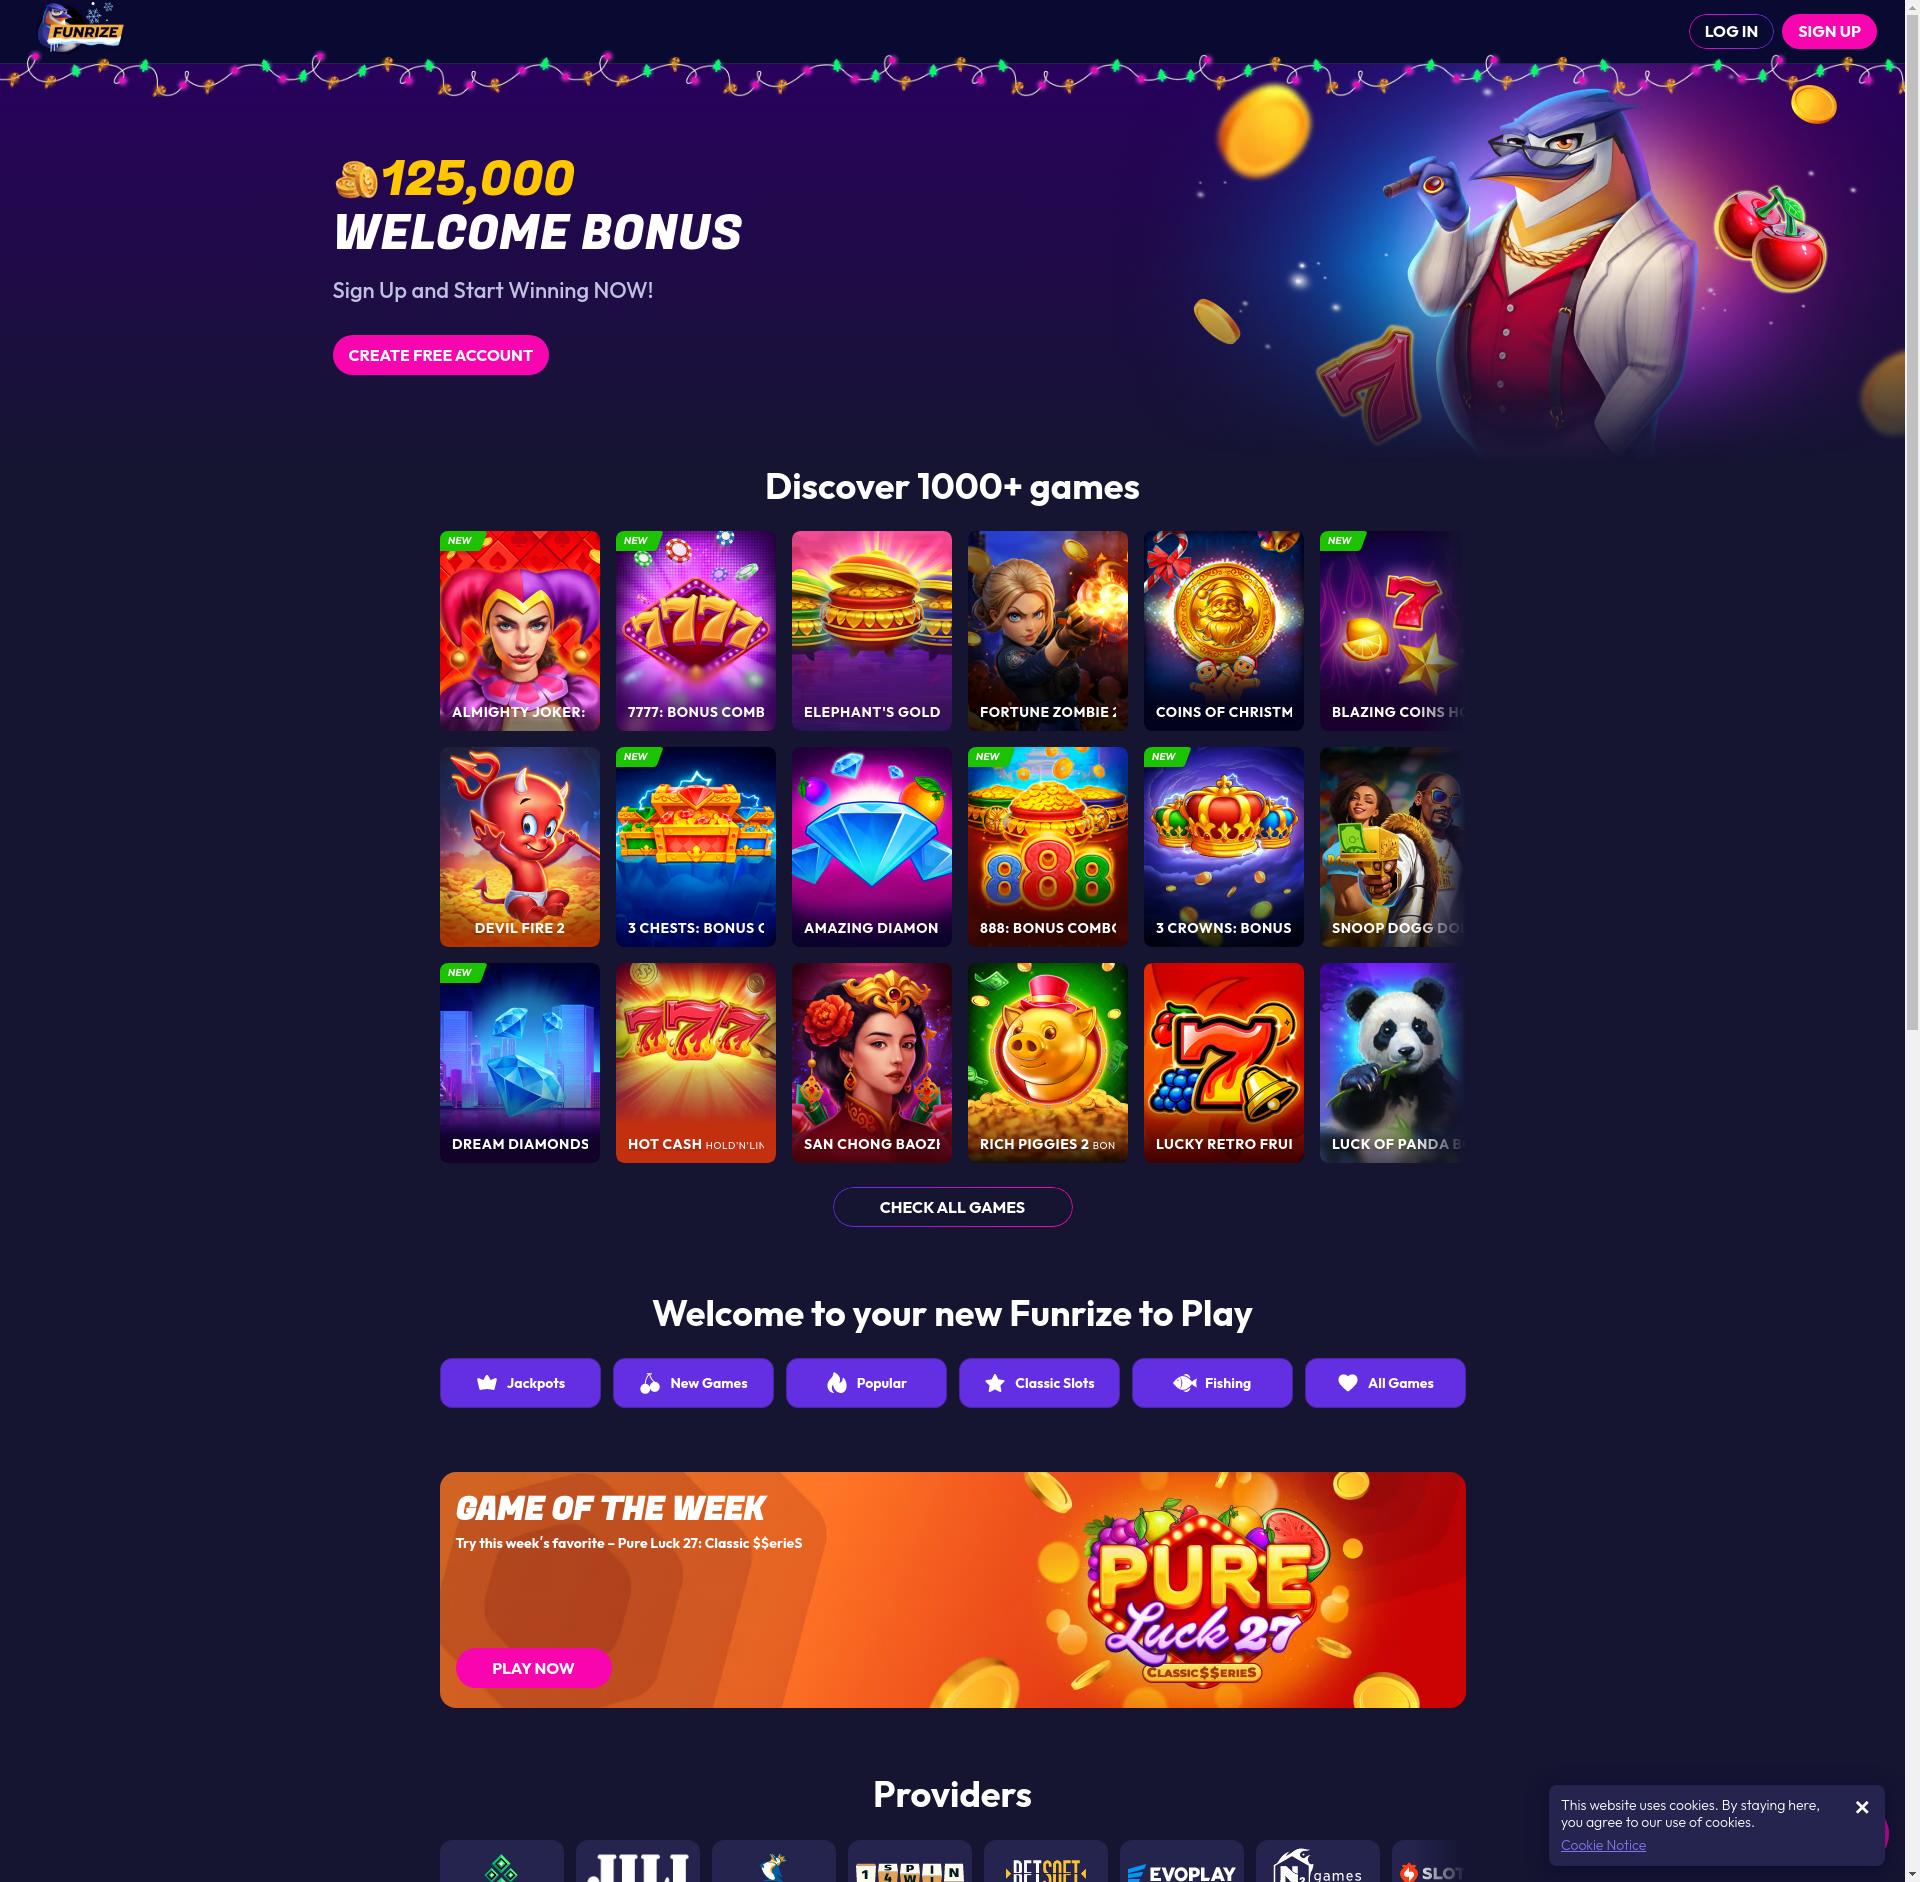The width and height of the screenshot is (1920, 1882).
Task: Open the Devil Fire 2 game thumbnail
Action: 520,847
